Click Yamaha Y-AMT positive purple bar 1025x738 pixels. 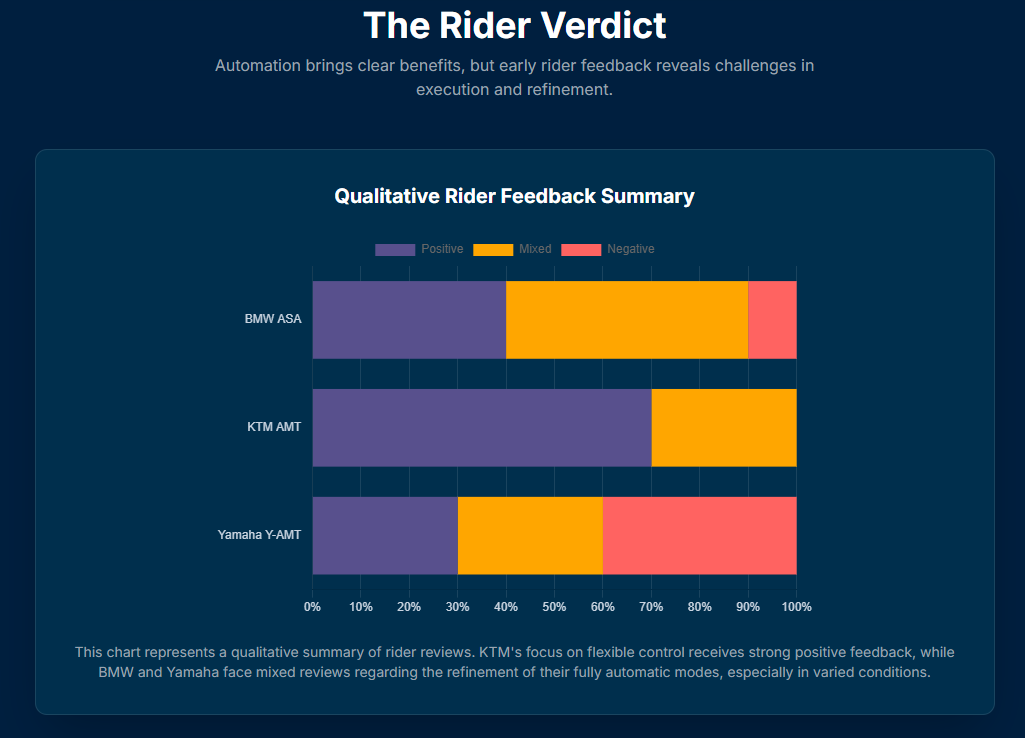[385, 535]
